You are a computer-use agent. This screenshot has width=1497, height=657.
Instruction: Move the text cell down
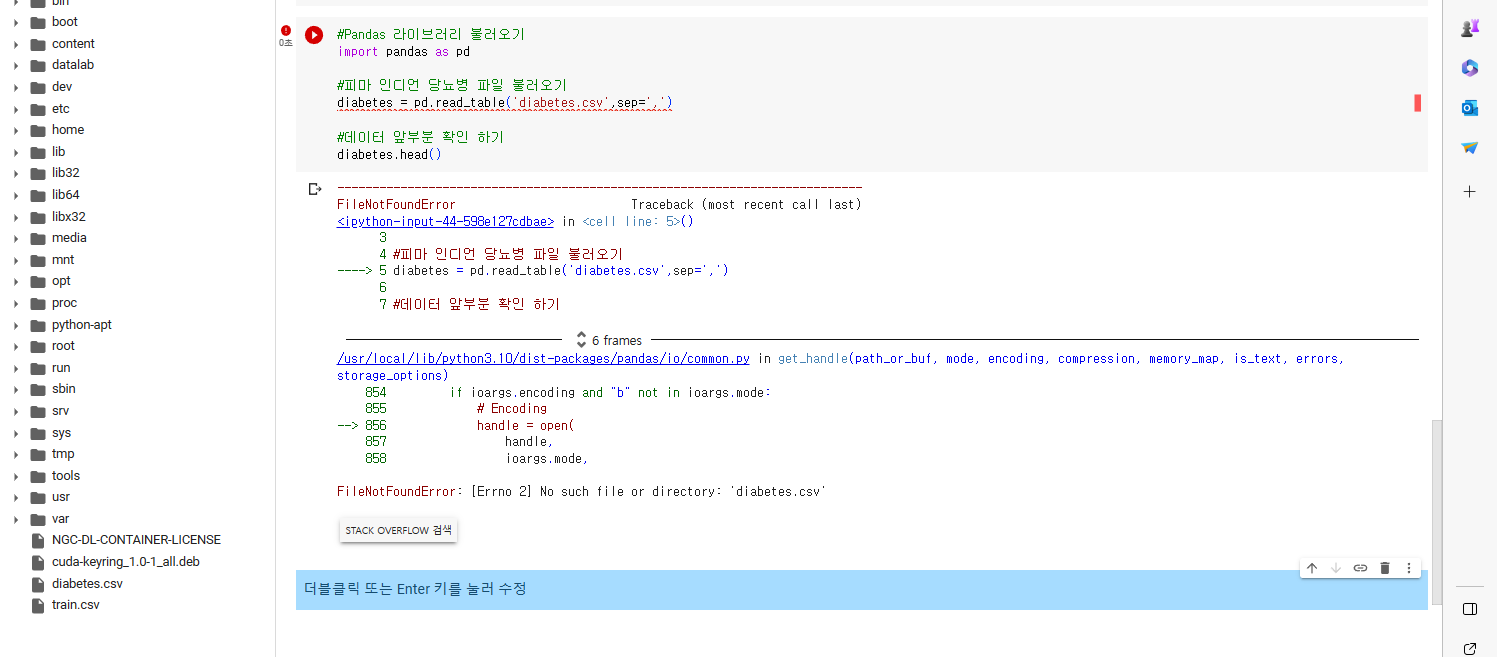click(x=1336, y=568)
